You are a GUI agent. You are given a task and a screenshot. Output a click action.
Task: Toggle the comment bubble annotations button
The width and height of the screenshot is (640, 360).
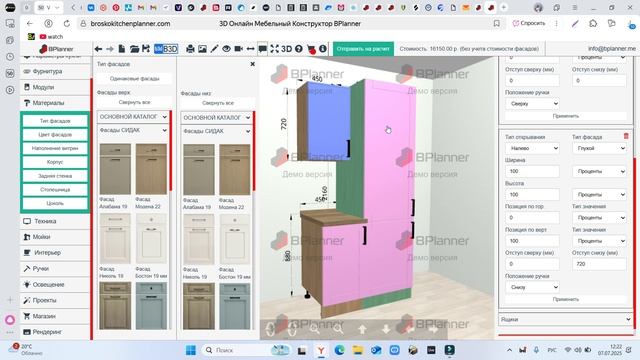tap(262, 49)
